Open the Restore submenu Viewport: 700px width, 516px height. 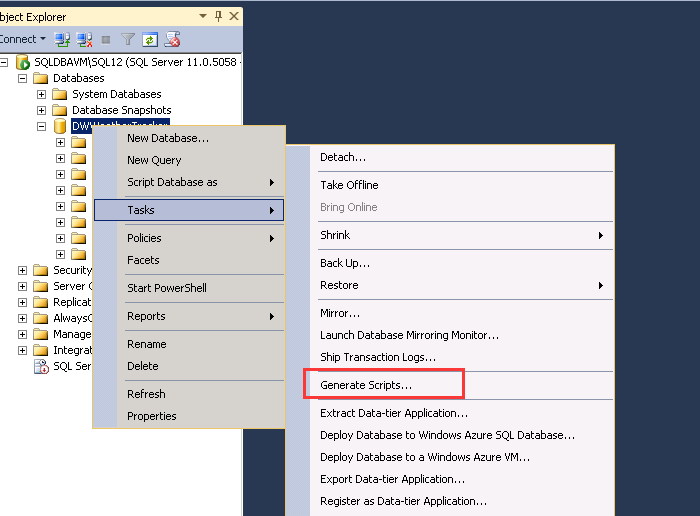[x=450, y=285]
